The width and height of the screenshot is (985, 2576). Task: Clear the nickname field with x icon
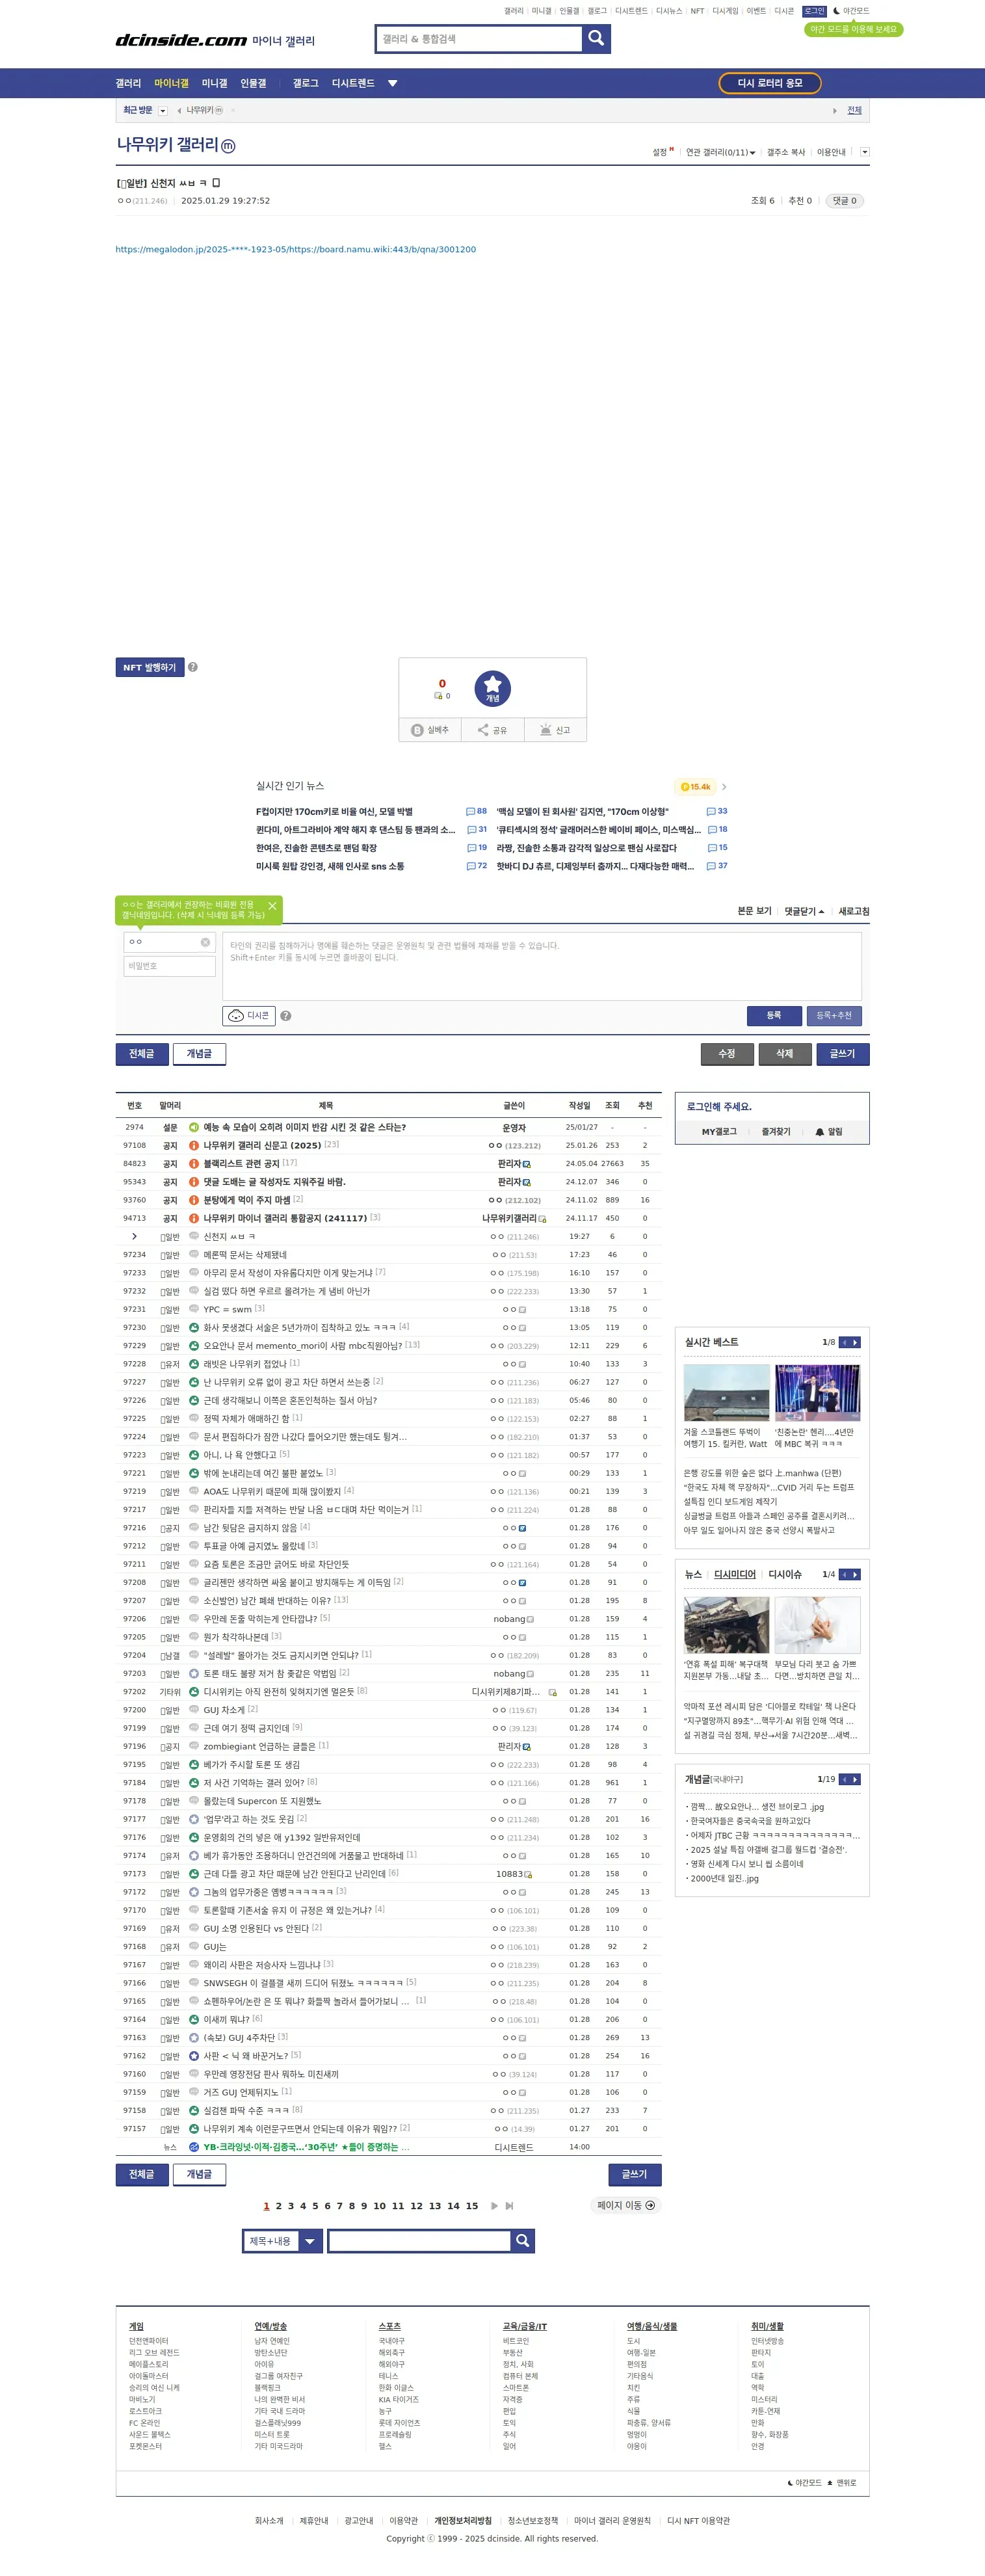pyautogui.click(x=205, y=942)
